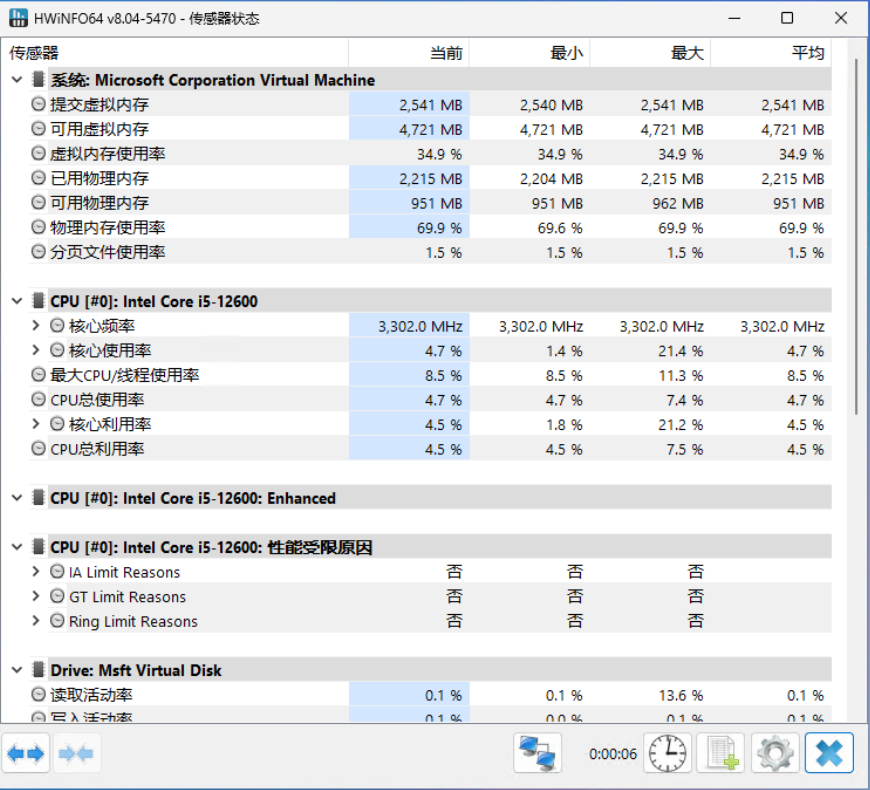Viewport: 870px width, 790px height.
Task: Click the 最小 column header
Action: pos(529,53)
